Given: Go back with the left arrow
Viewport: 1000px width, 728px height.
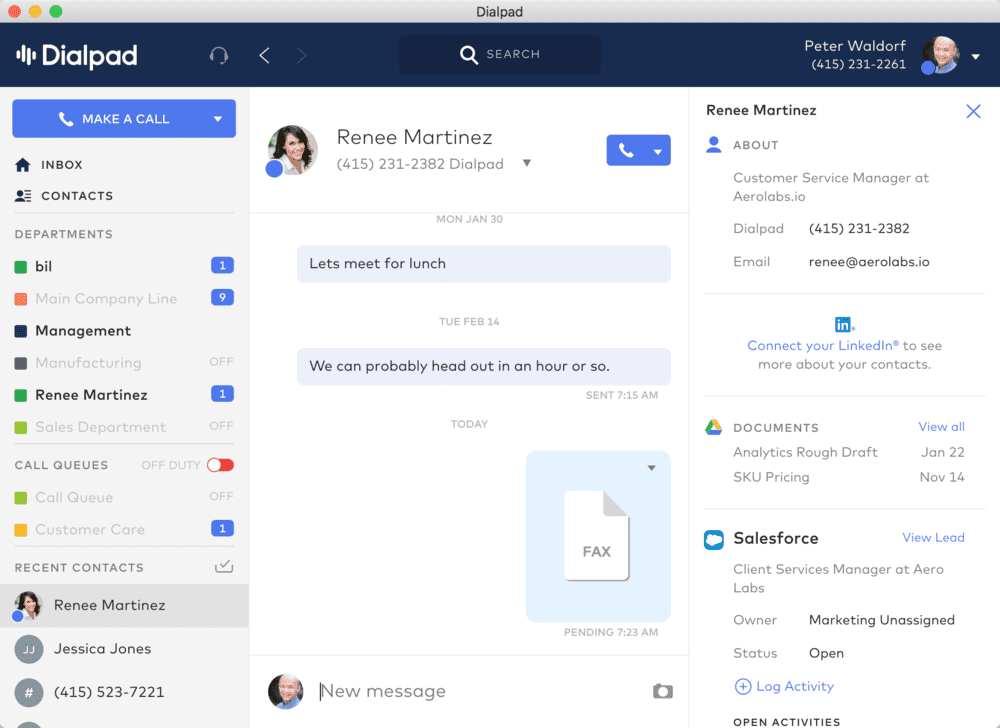Looking at the screenshot, I should coord(265,55).
